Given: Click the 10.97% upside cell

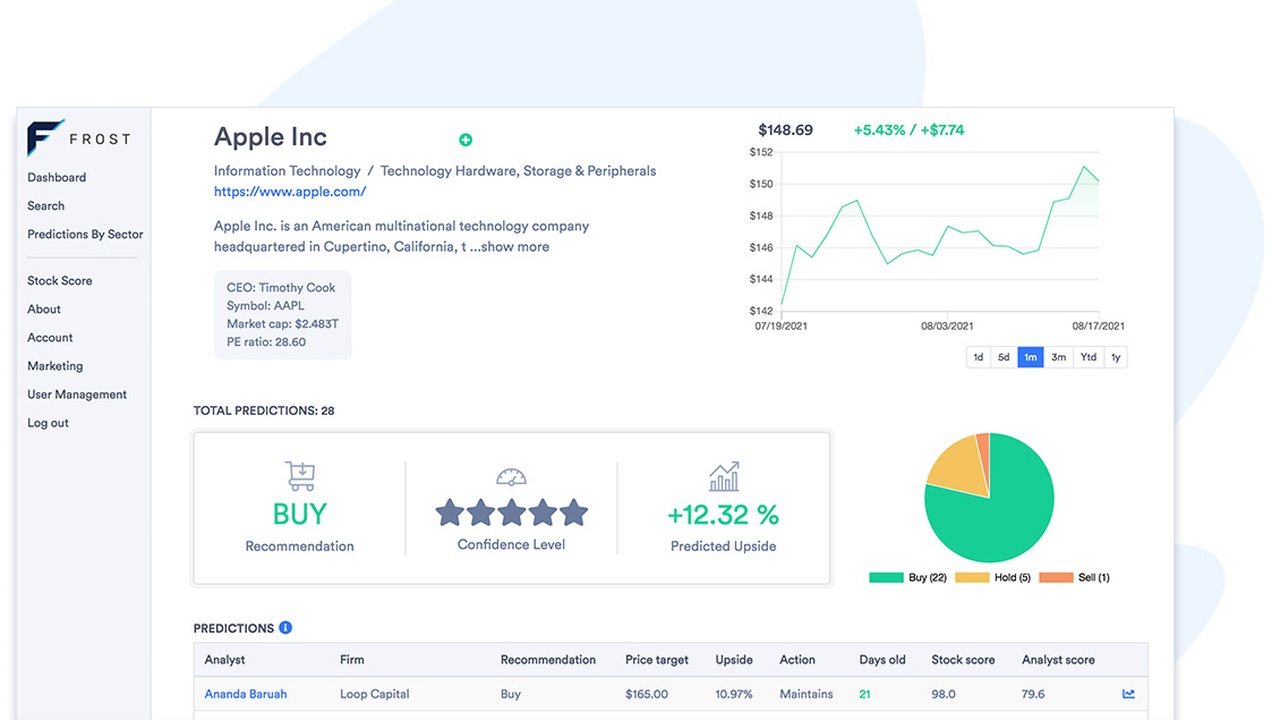Looking at the screenshot, I should click(x=734, y=694).
